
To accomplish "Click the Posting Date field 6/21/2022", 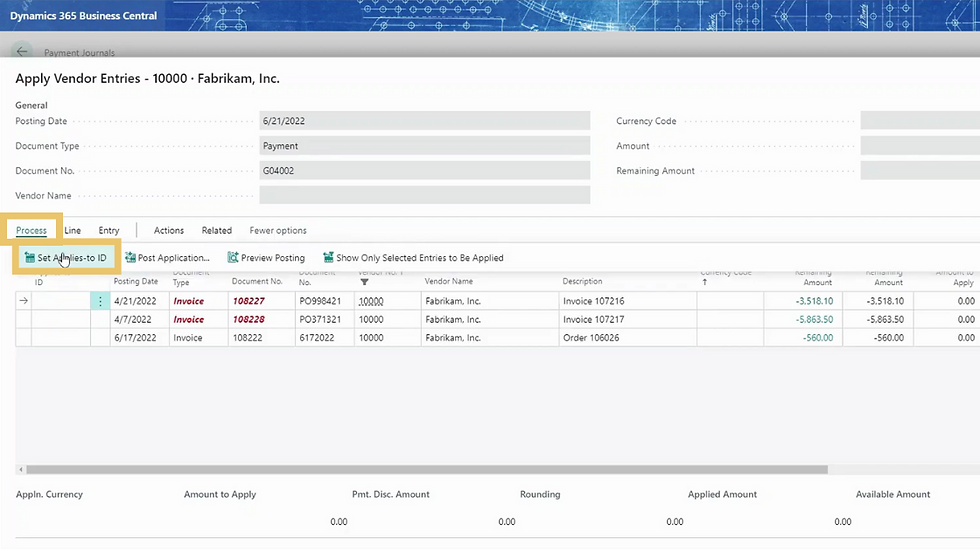I will [x=424, y=121].
